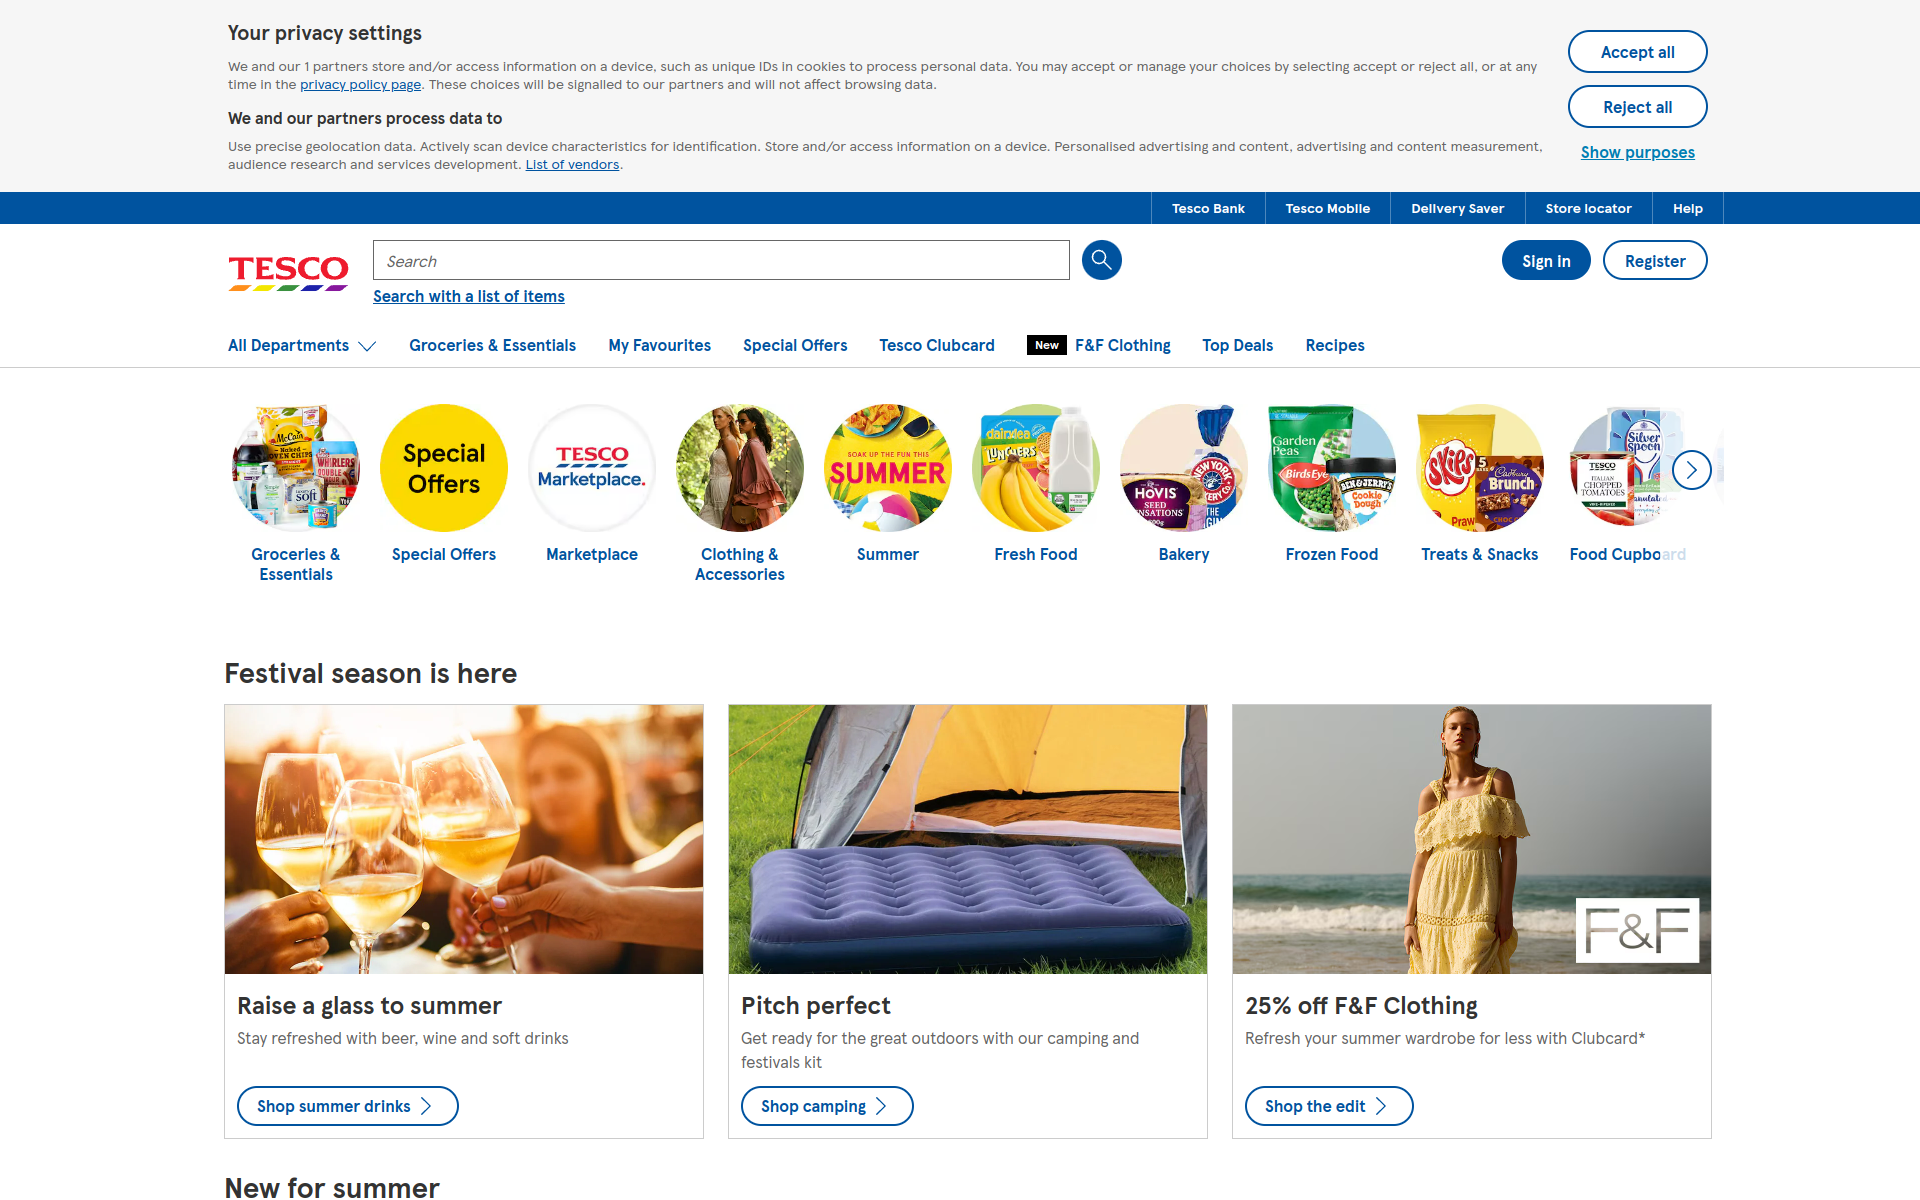Select the Frozen Food category icon

point(1332,468)
